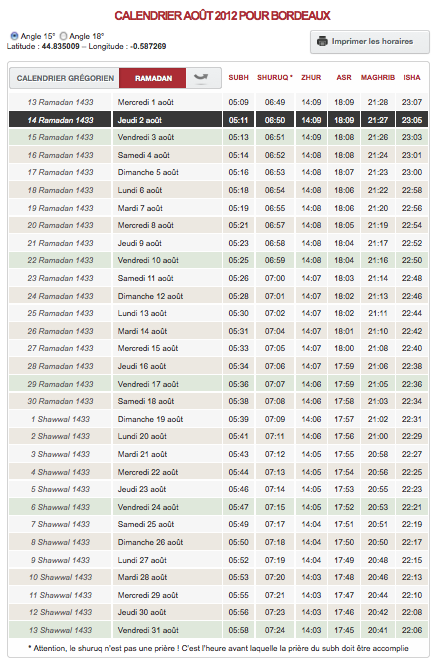Switch to the Ramadan tab
This screenshot has width=435, height=660.
click(153, 78)
